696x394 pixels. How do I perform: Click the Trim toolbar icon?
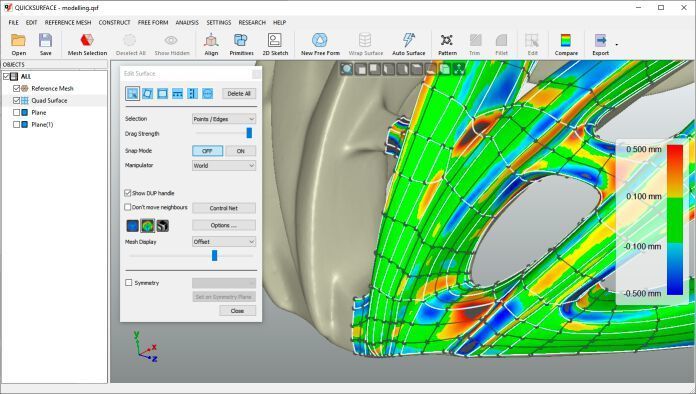point(475,40)
